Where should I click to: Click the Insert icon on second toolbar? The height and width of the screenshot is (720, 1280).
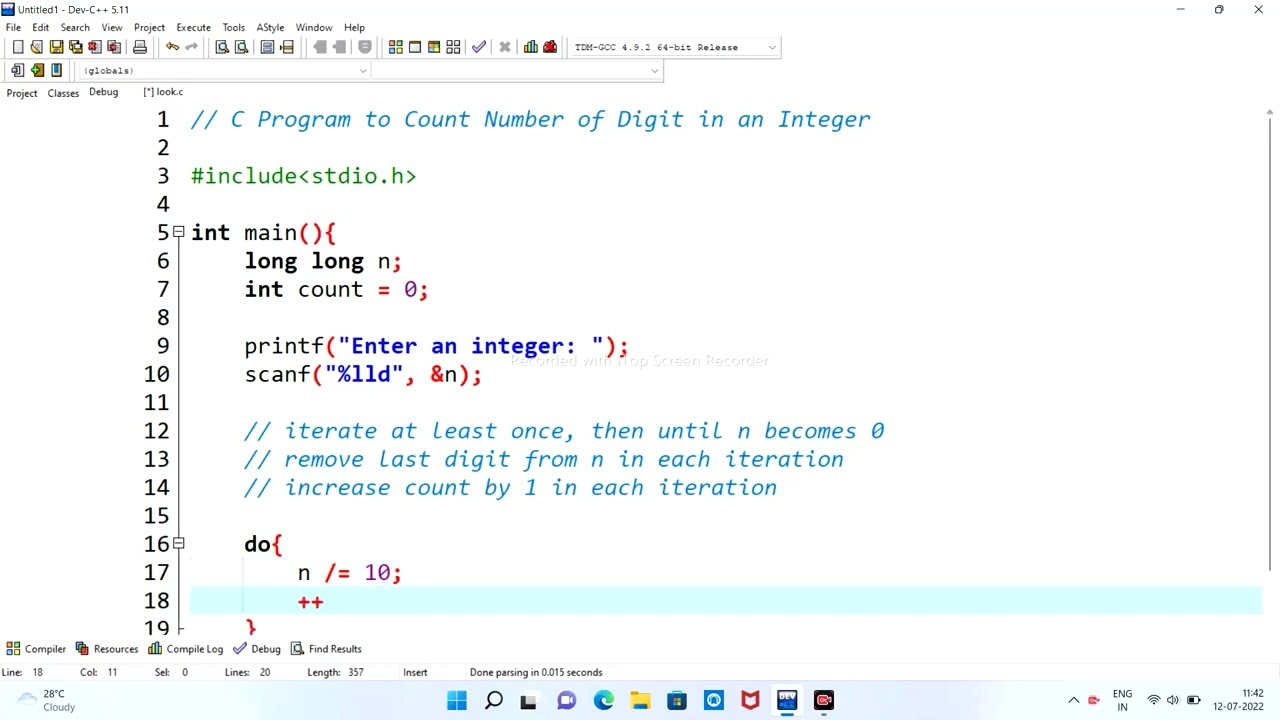tap(17, 70)
